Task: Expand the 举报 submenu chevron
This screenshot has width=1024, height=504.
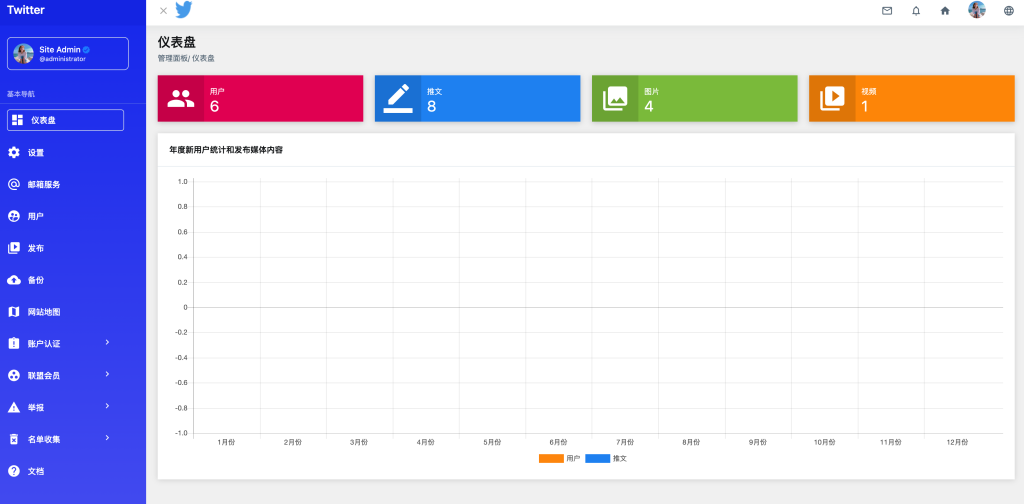Action: (107, 406)
